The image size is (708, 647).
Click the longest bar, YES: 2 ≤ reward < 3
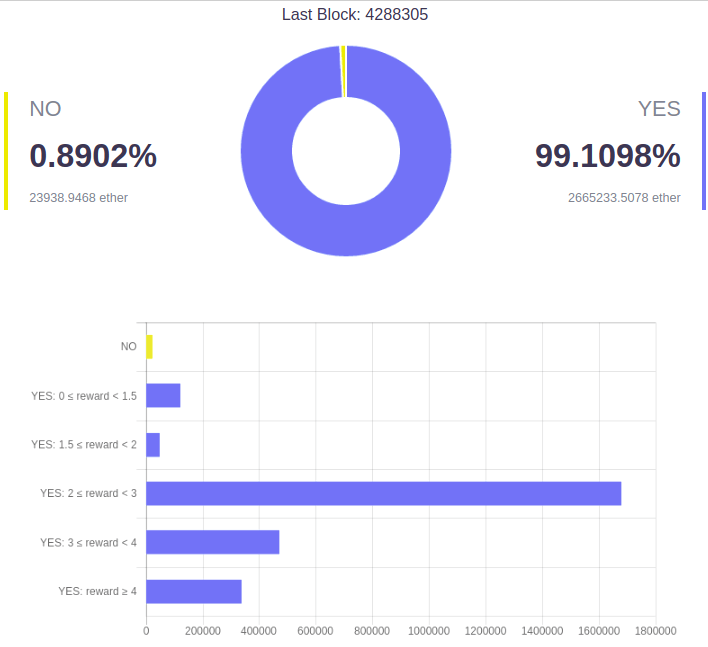[383, 494]
